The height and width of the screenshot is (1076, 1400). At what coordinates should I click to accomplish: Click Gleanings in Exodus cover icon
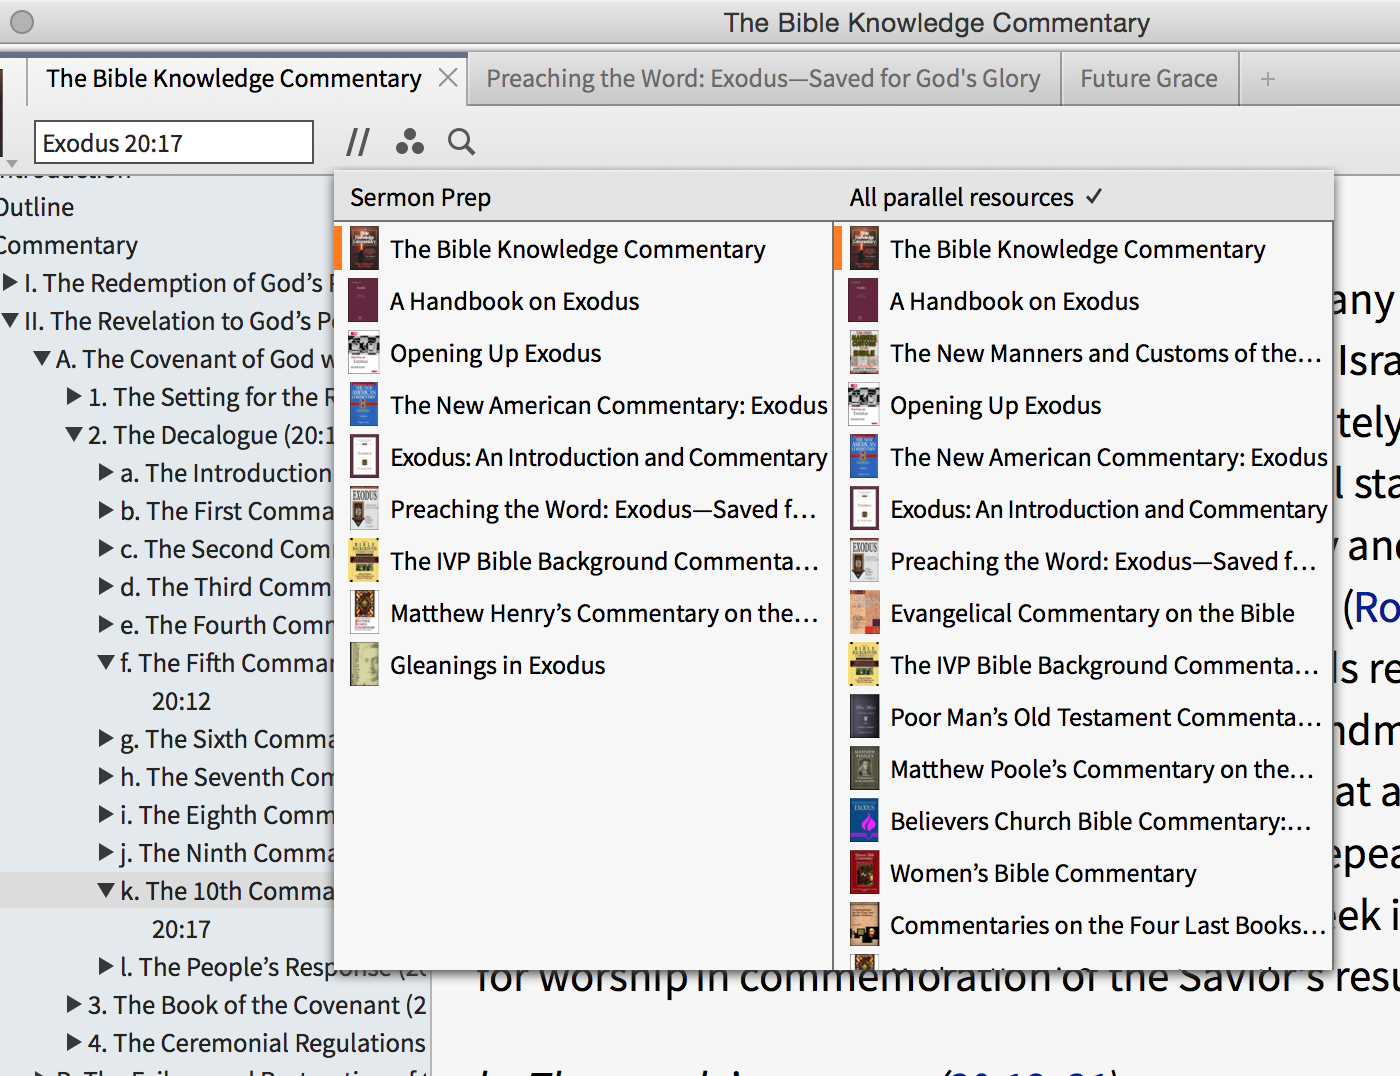pos(364,665)
